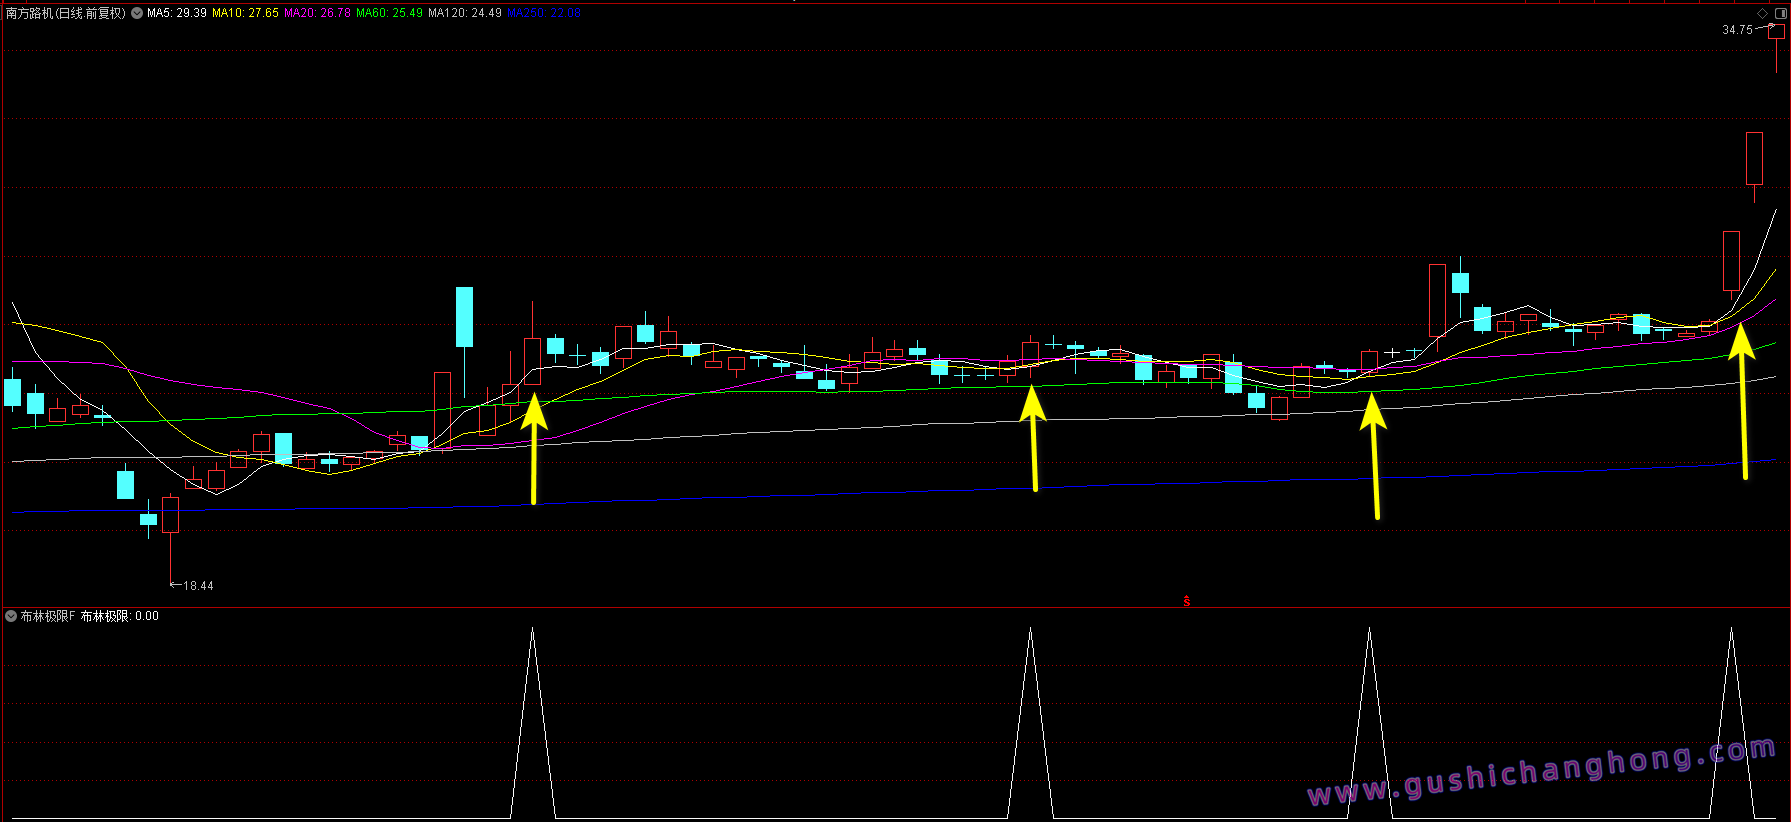Click the diamond icon in top-right corner
This screenshot has width=1791, height=822.
[x=1762, y=13]
